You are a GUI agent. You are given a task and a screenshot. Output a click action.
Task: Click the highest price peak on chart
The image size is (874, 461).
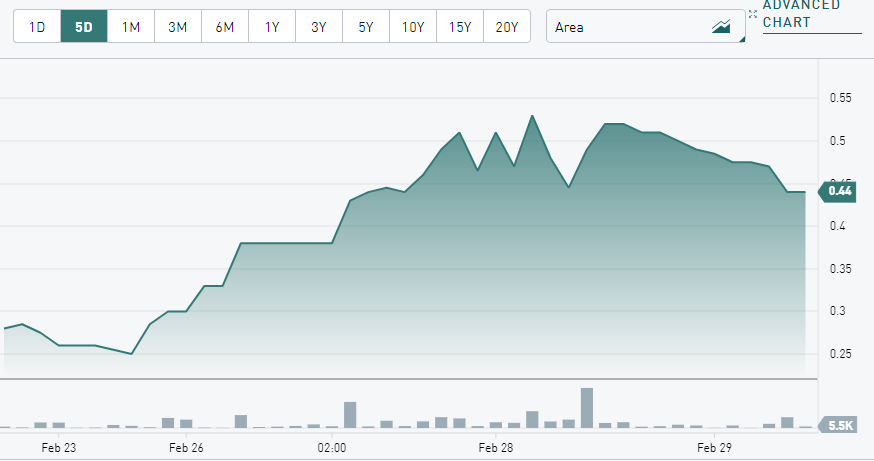click(532, 116)
